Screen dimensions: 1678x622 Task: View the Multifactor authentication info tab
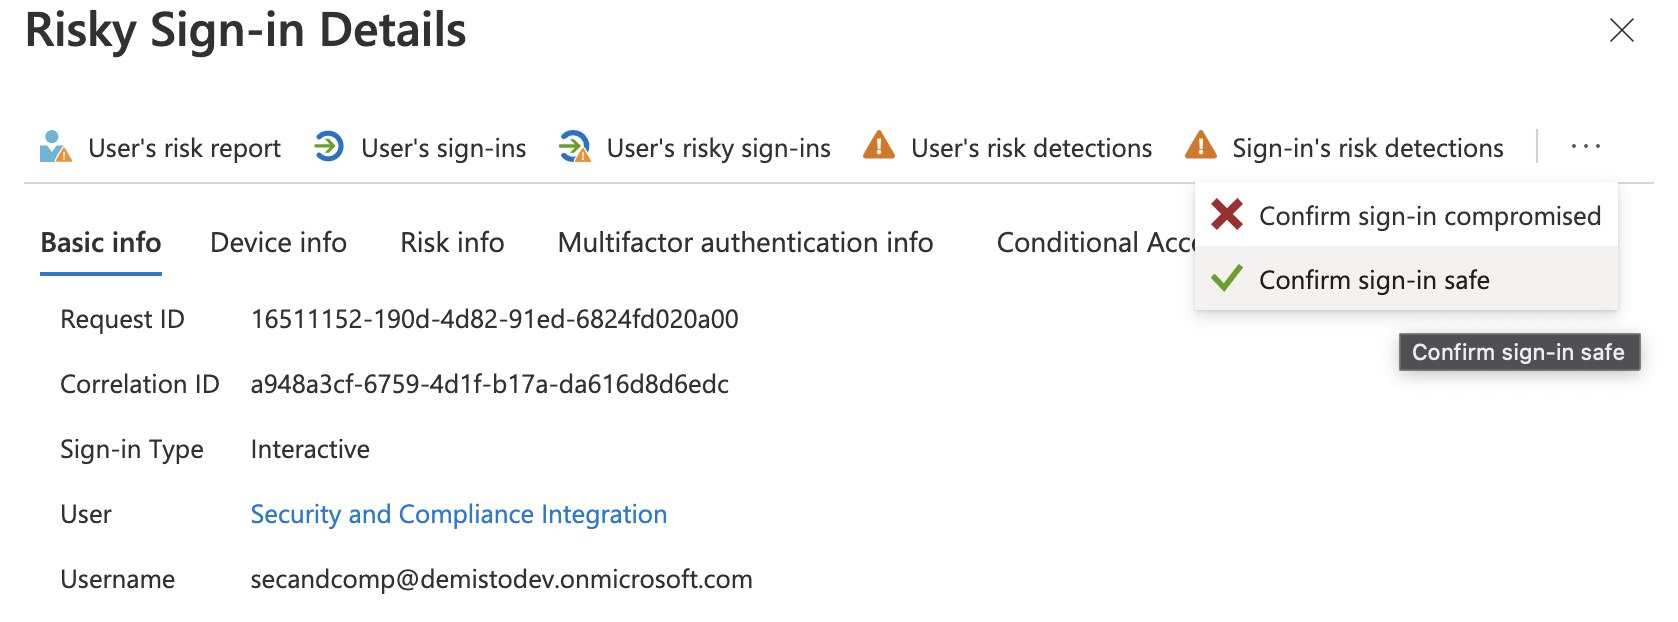pyautogui.click(x=745, y=243)
